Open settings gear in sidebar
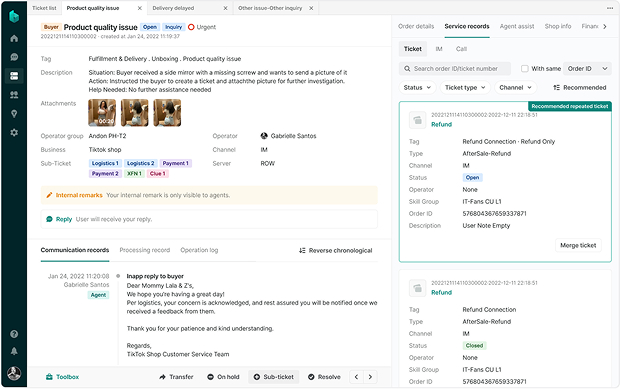Screen dimensions: 620x389 [14, 132]
